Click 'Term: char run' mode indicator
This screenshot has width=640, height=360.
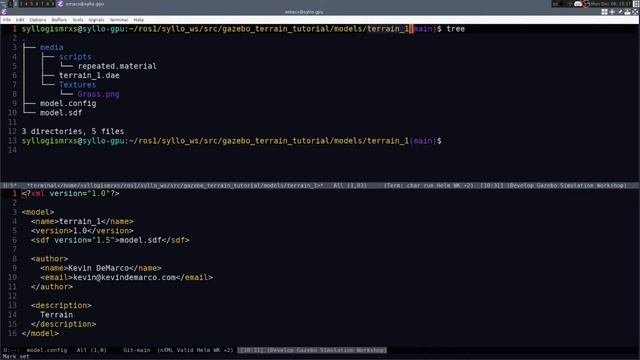tap(407, 186)
